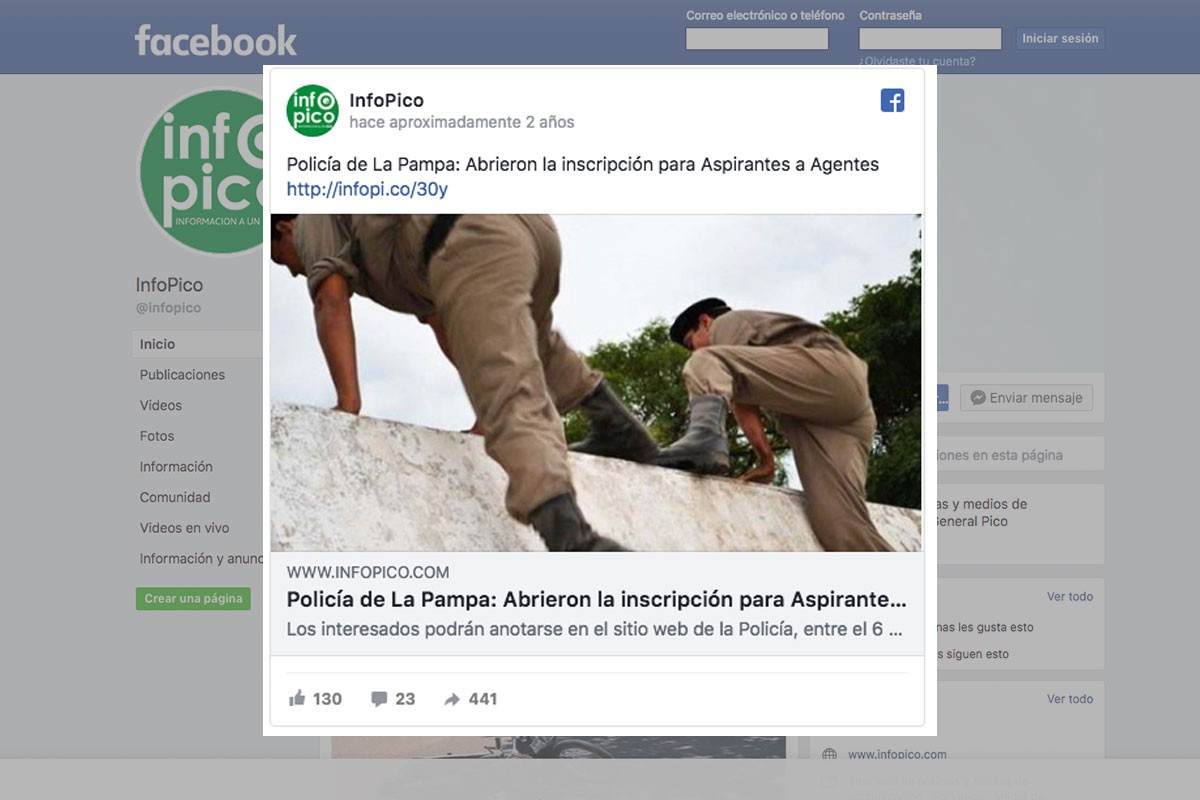The image size is (1200, 800).
Task: Open the www.infopico.com website link
Action: [897, 755]
